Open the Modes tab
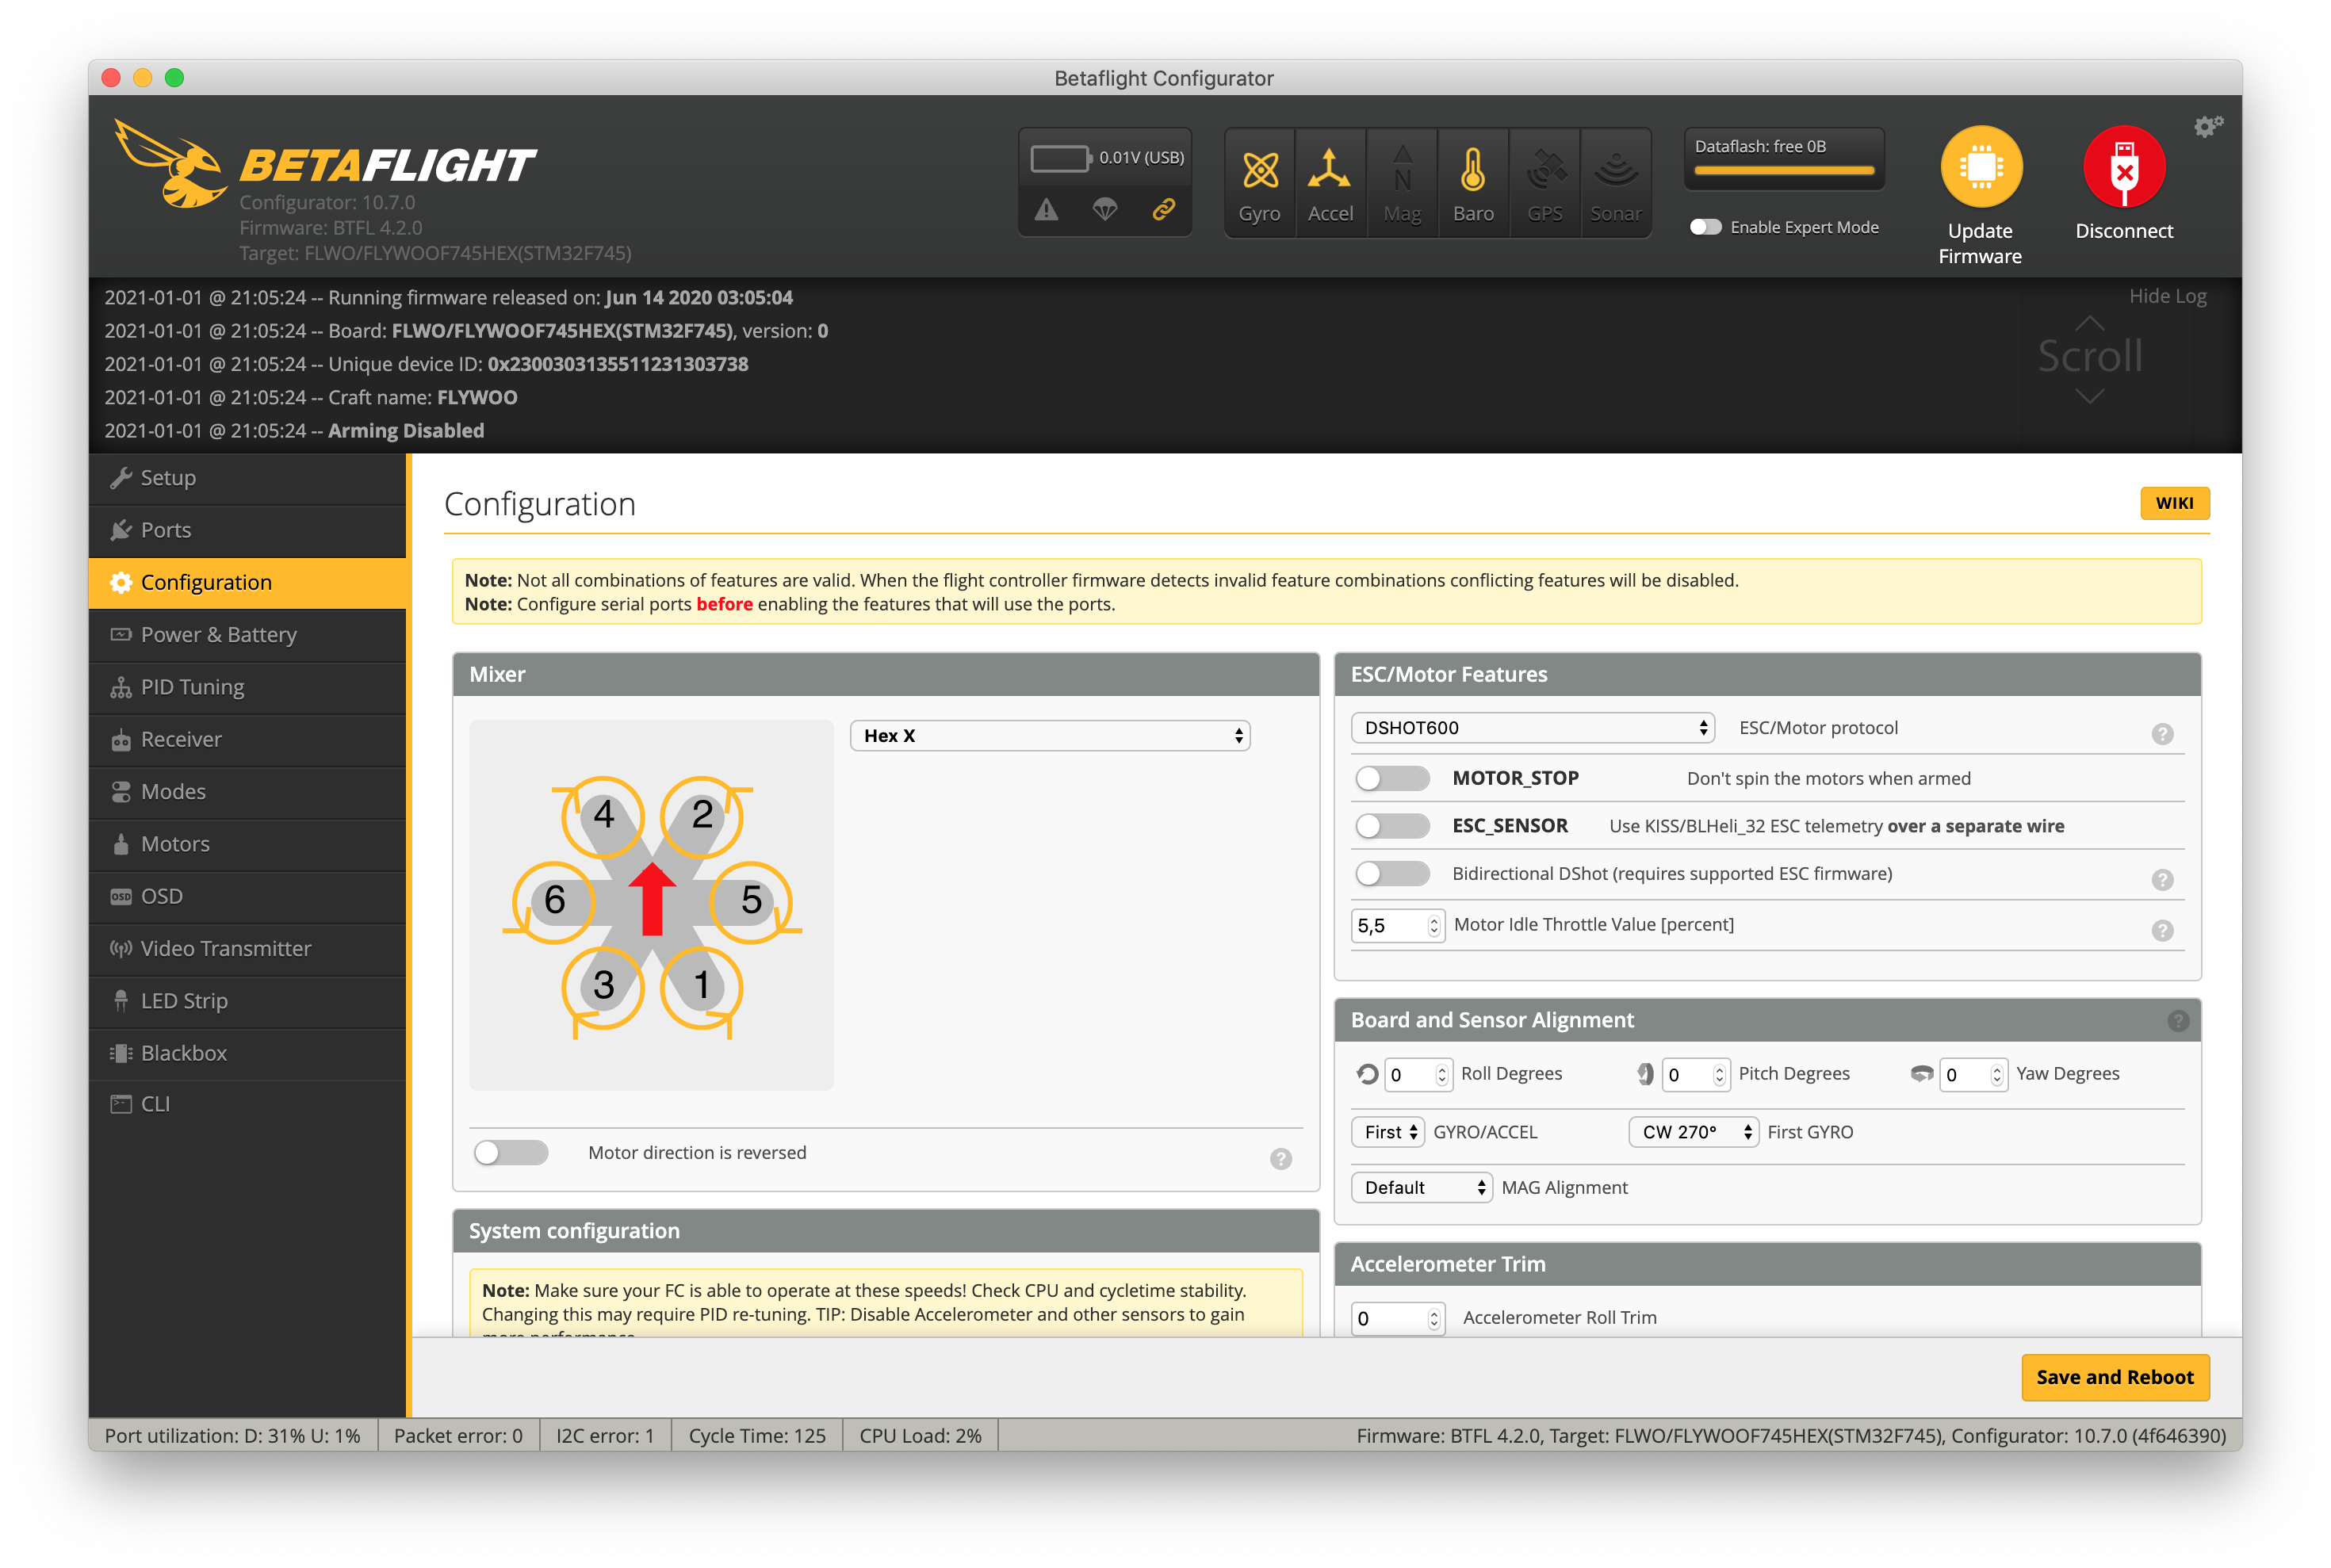2331x1568 pixels. click(247, 792)
